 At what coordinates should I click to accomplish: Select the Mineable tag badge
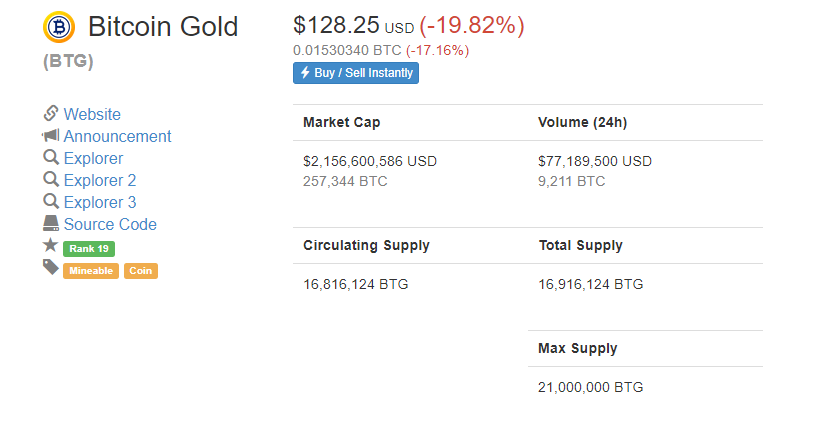[x=91, y=271]
